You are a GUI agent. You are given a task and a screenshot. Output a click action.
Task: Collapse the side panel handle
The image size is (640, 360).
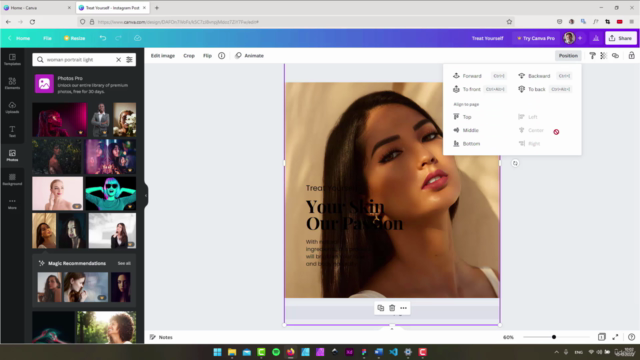(146, 196)
